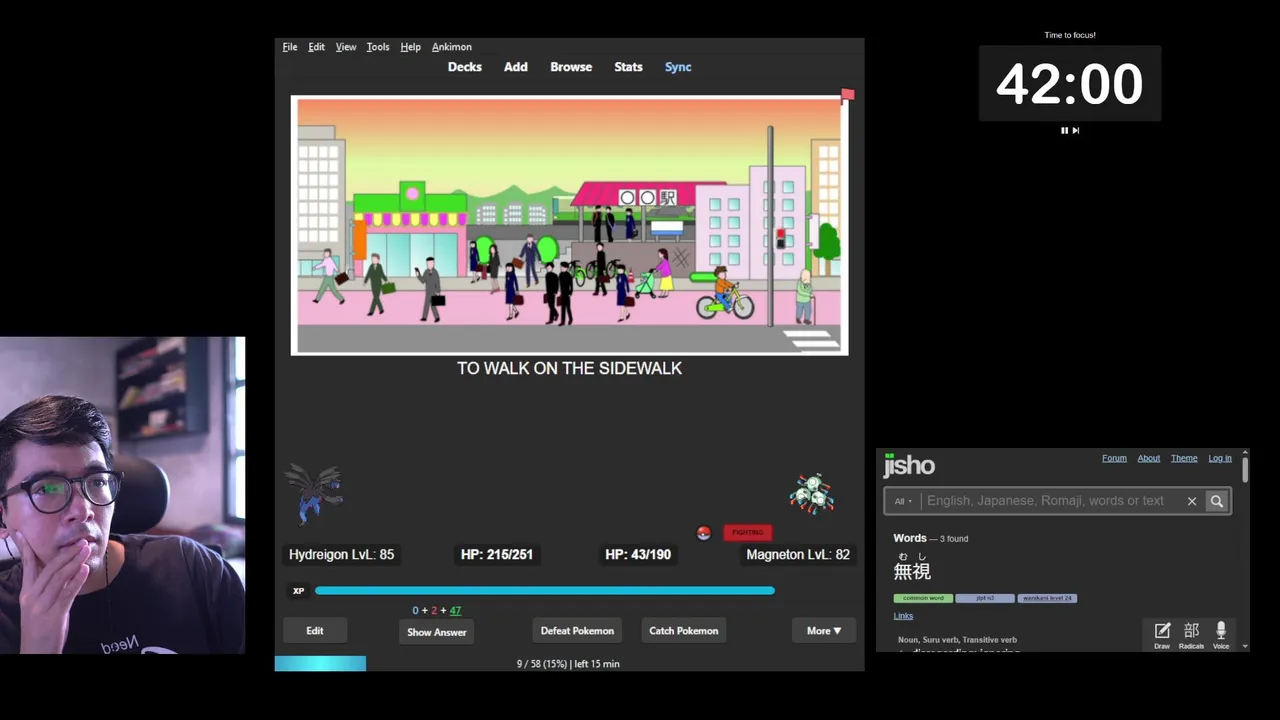
Task: Click 'Noun, Suru verb, Transitive verb' text
Action: point(958,640)
